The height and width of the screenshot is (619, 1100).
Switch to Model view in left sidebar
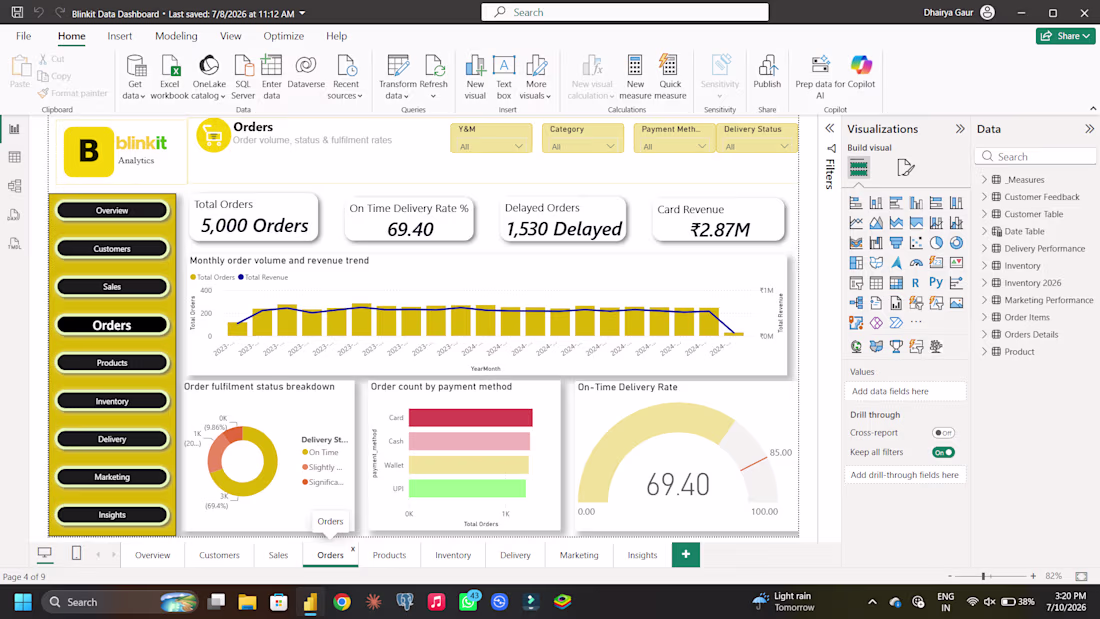point(14,186)
